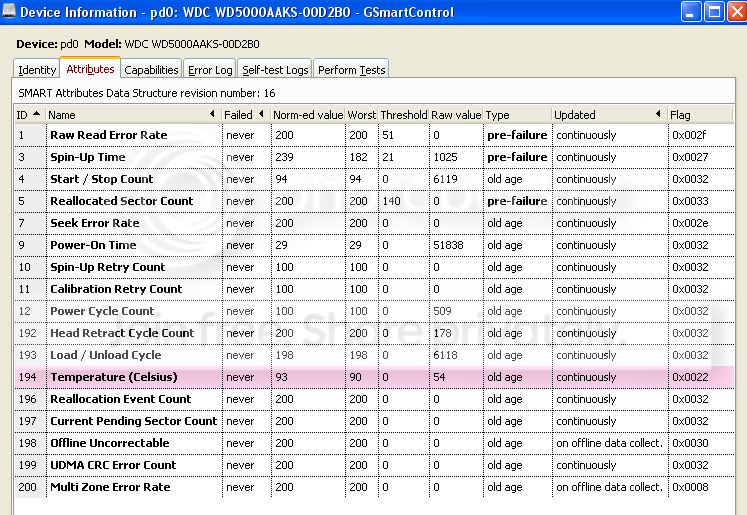Open the Capabilities tab
Viewport: 747px width, 515px height.
[x=151, y=70]
